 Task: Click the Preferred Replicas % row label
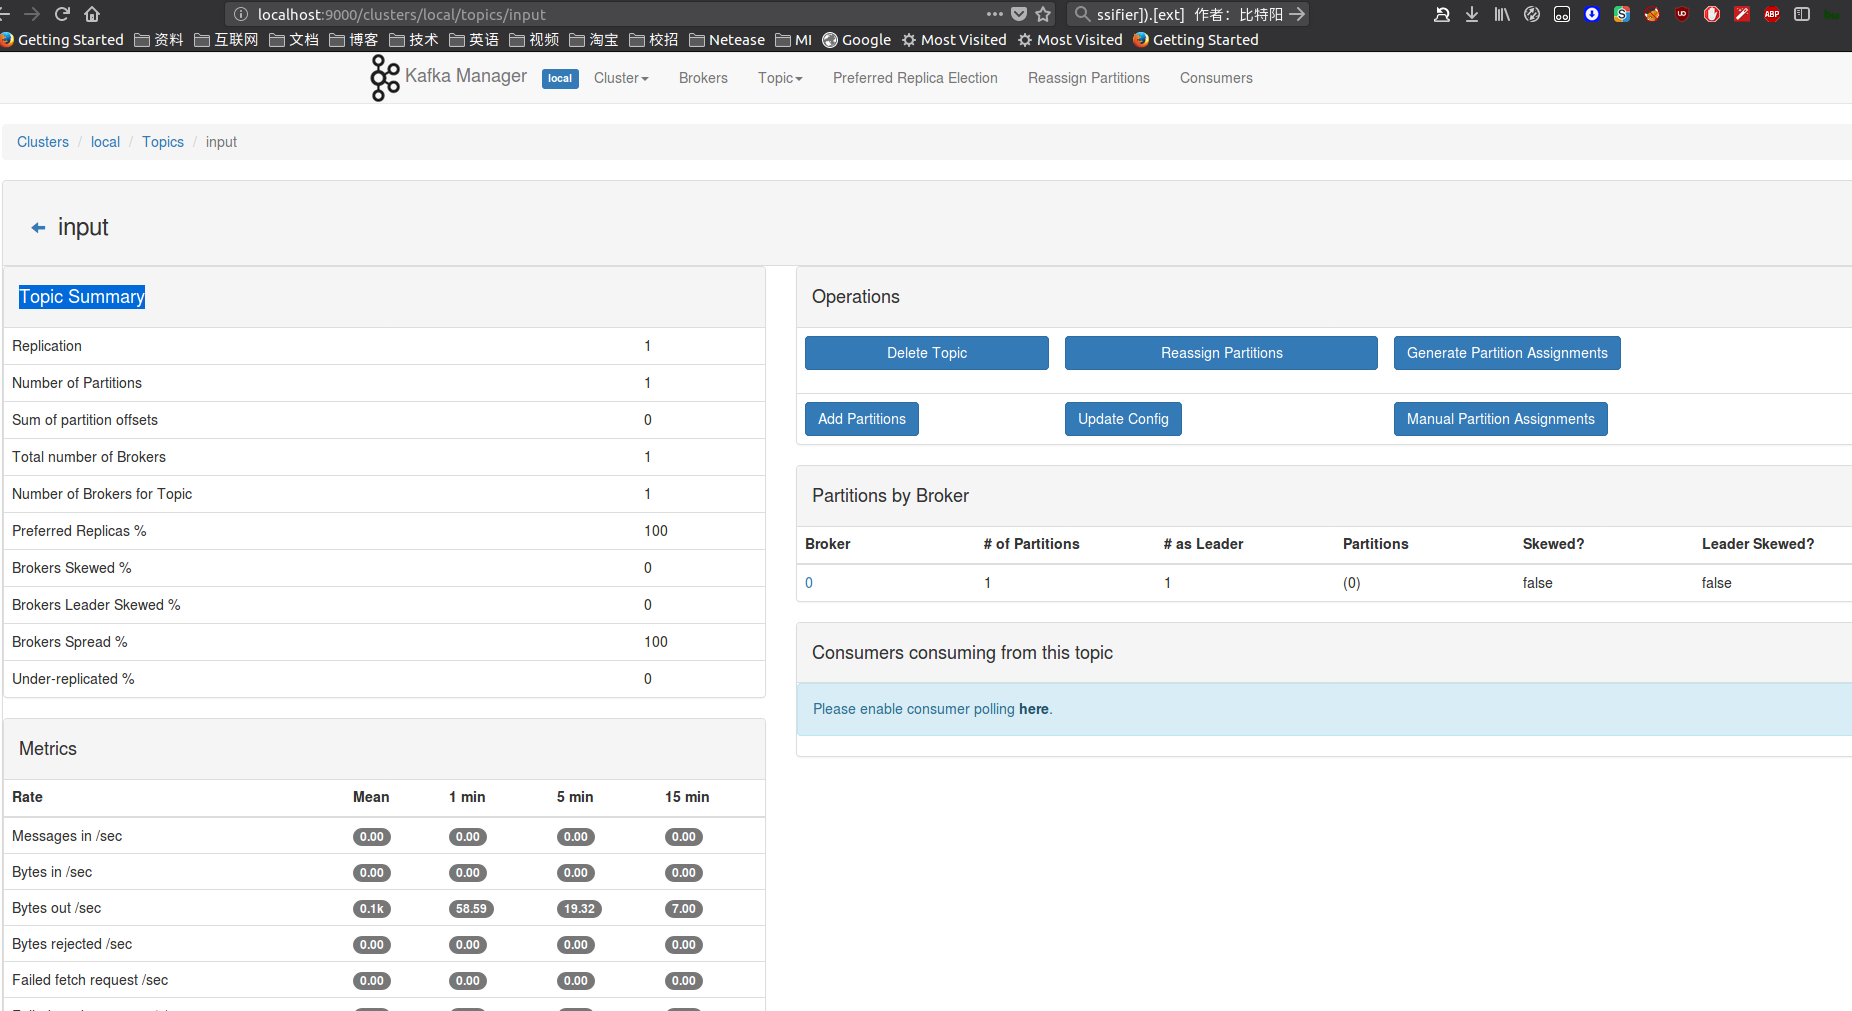(x=79, y=531)
